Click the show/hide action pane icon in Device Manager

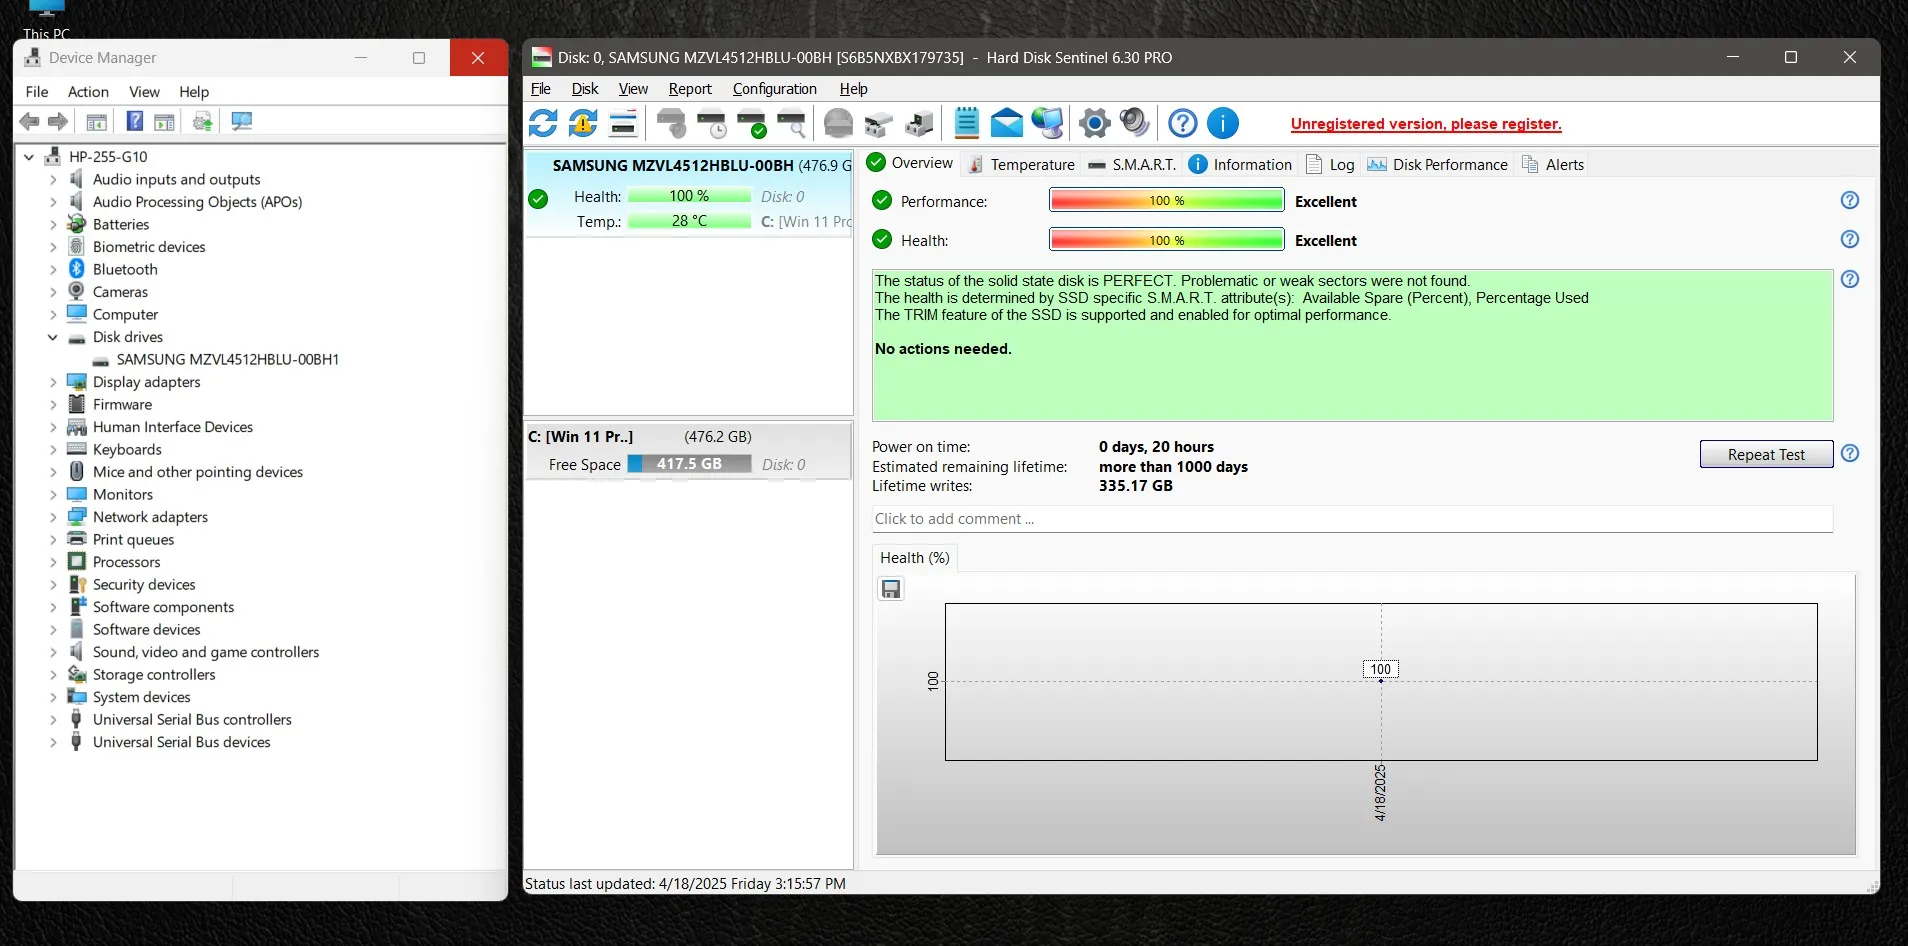coord(164,122)
